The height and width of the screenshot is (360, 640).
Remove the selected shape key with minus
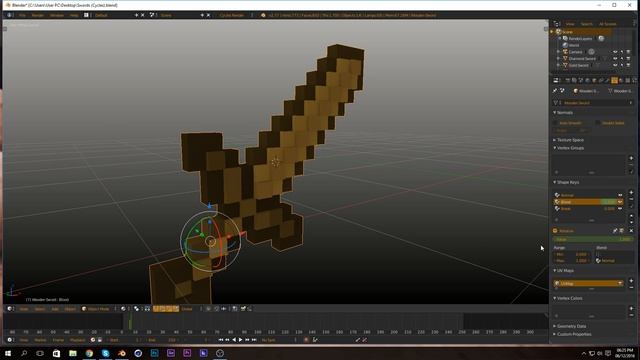point(631,199)
